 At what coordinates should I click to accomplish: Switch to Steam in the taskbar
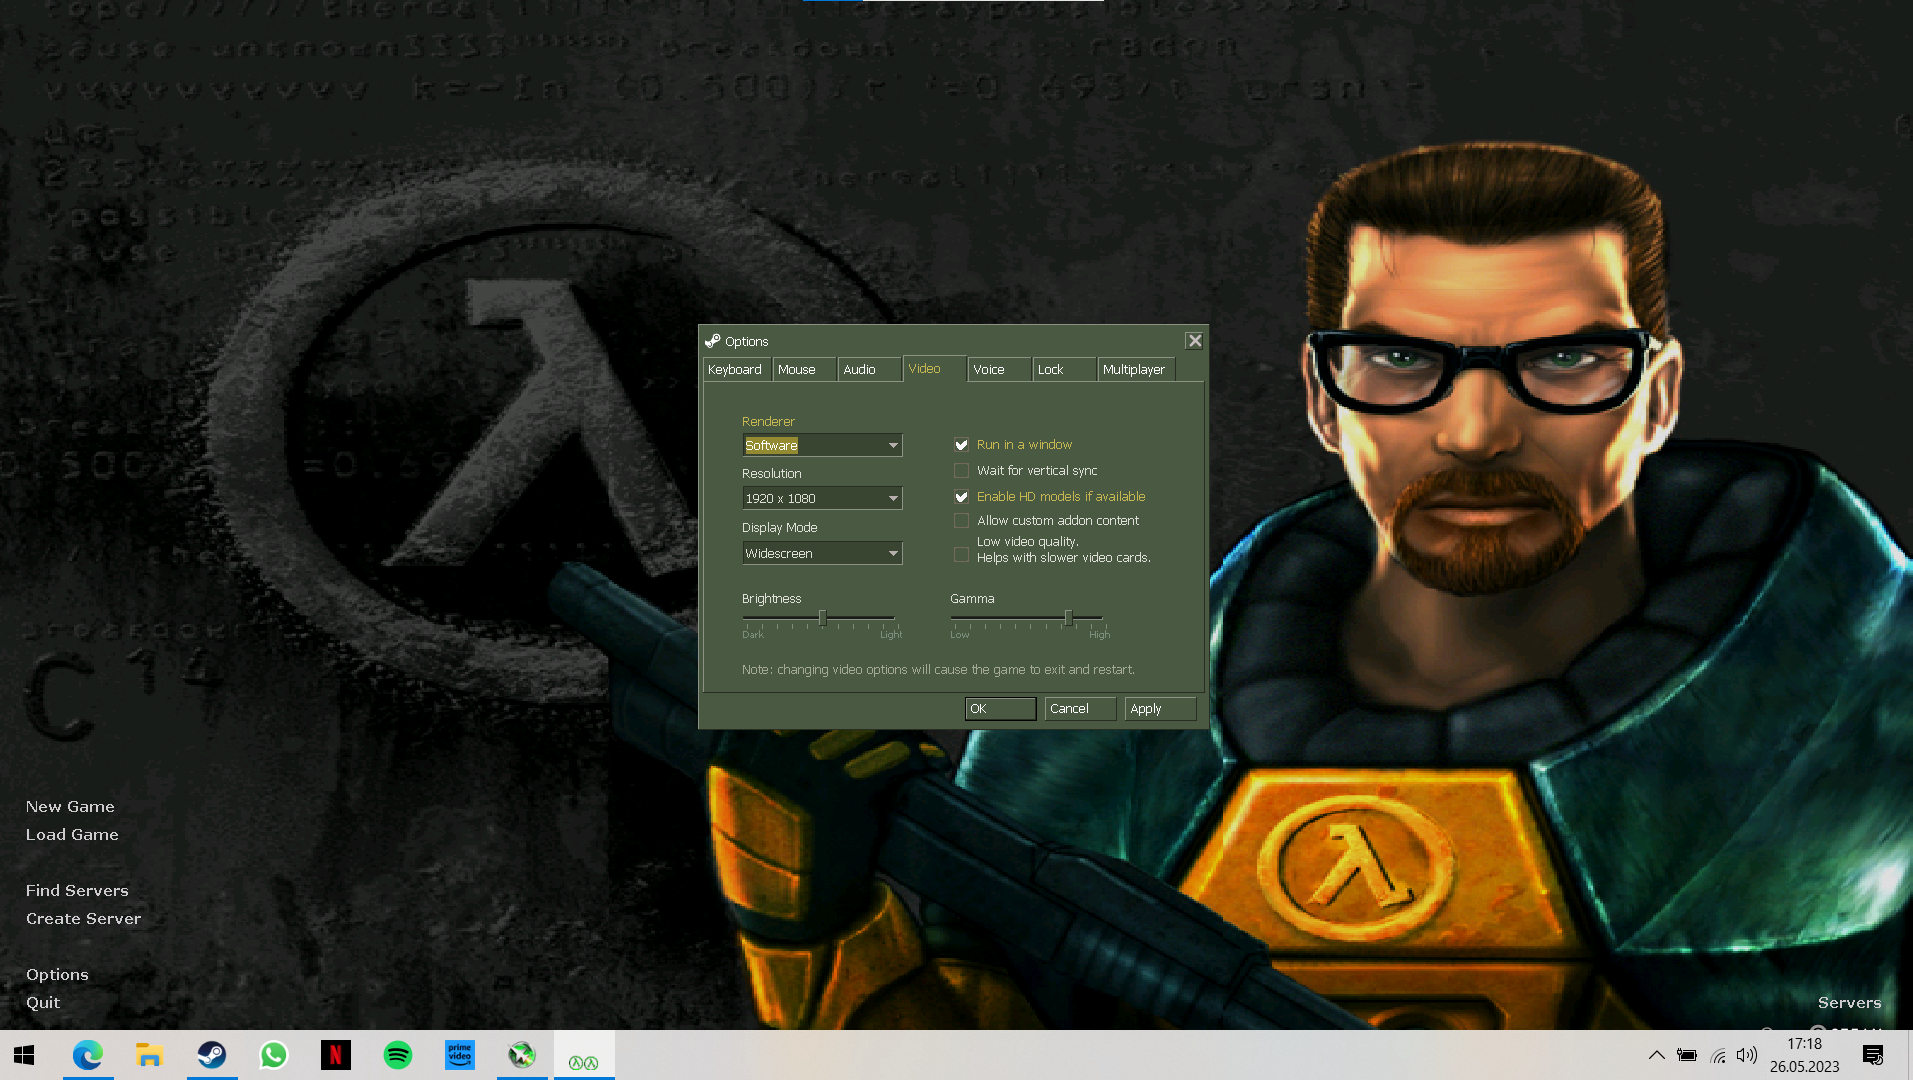212,1055
